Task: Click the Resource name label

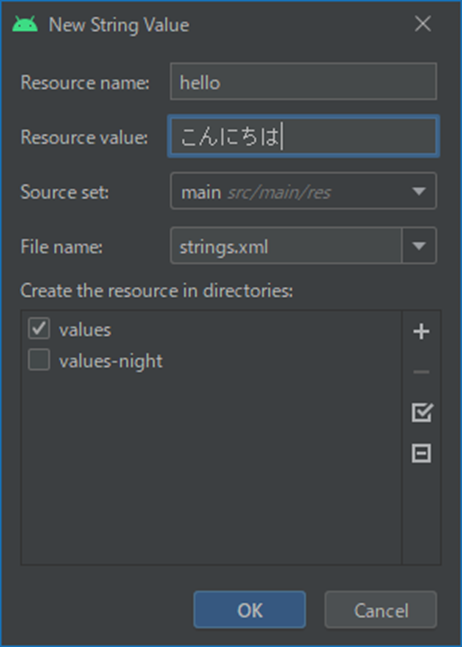Action: (85, 83)
